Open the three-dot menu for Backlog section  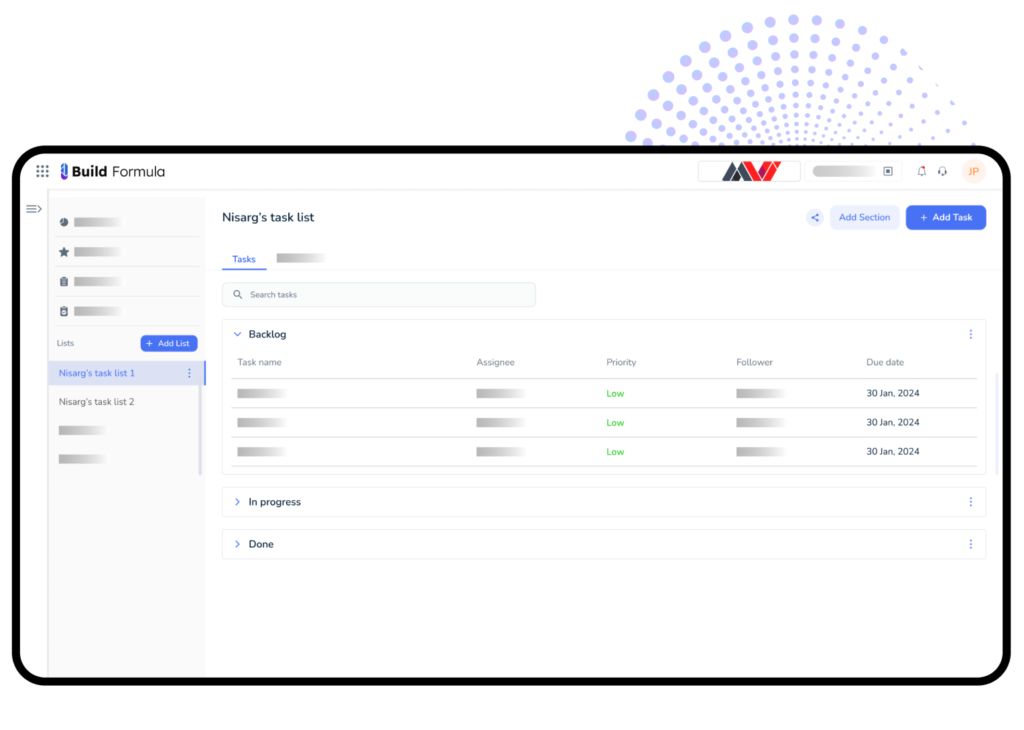[970, 334]
